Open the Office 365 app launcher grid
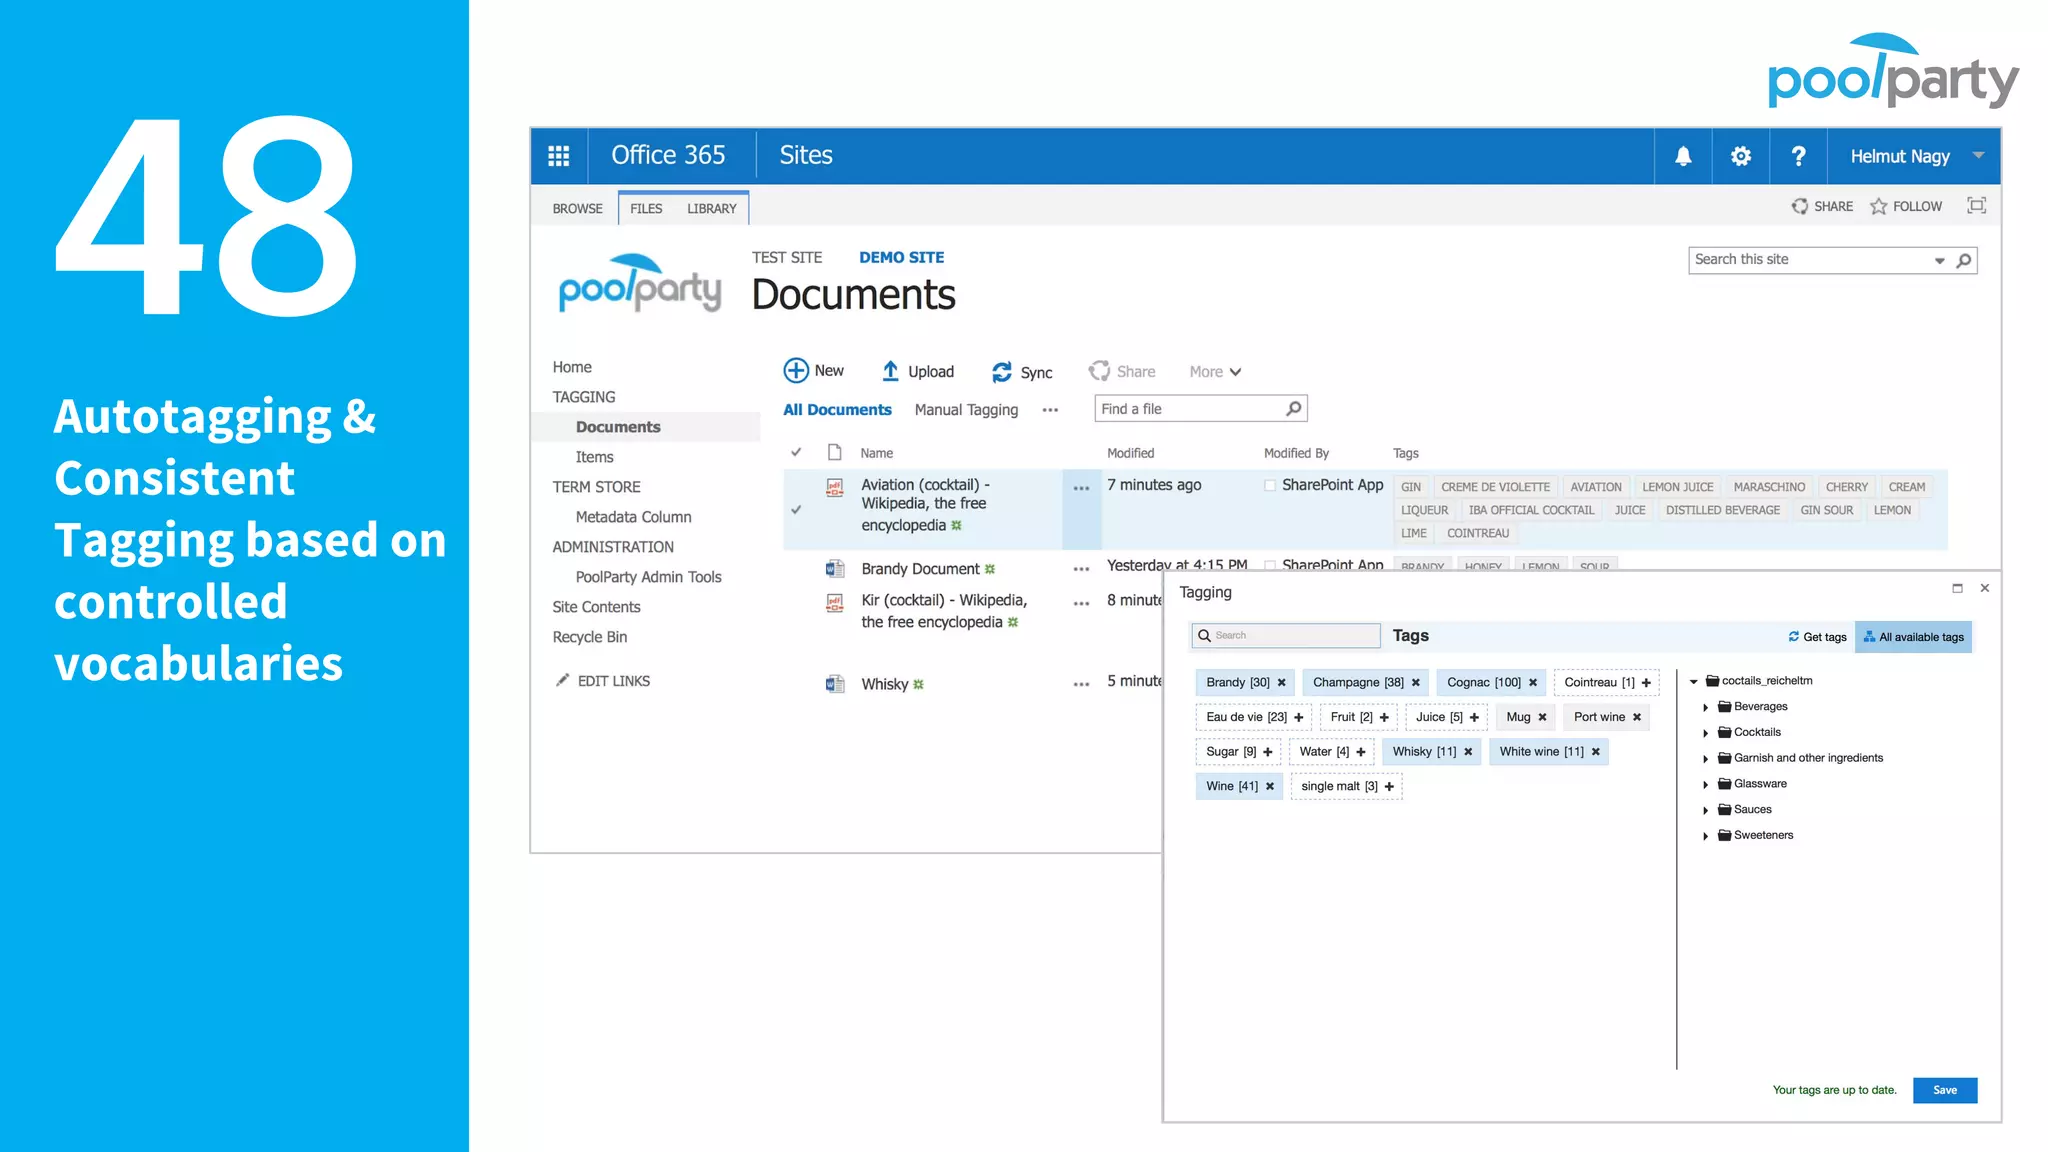The image size is (2048, 1152). click(558, 156)
